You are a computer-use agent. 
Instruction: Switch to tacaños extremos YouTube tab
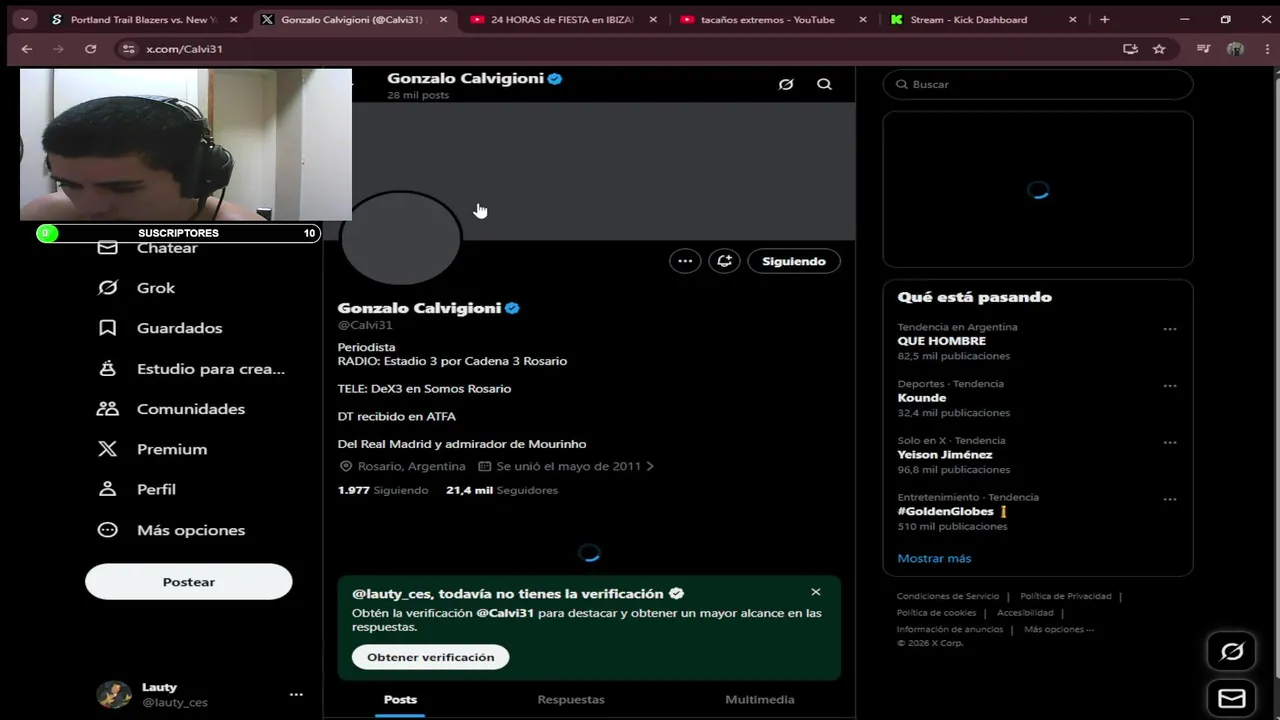[x=767, y=19]
